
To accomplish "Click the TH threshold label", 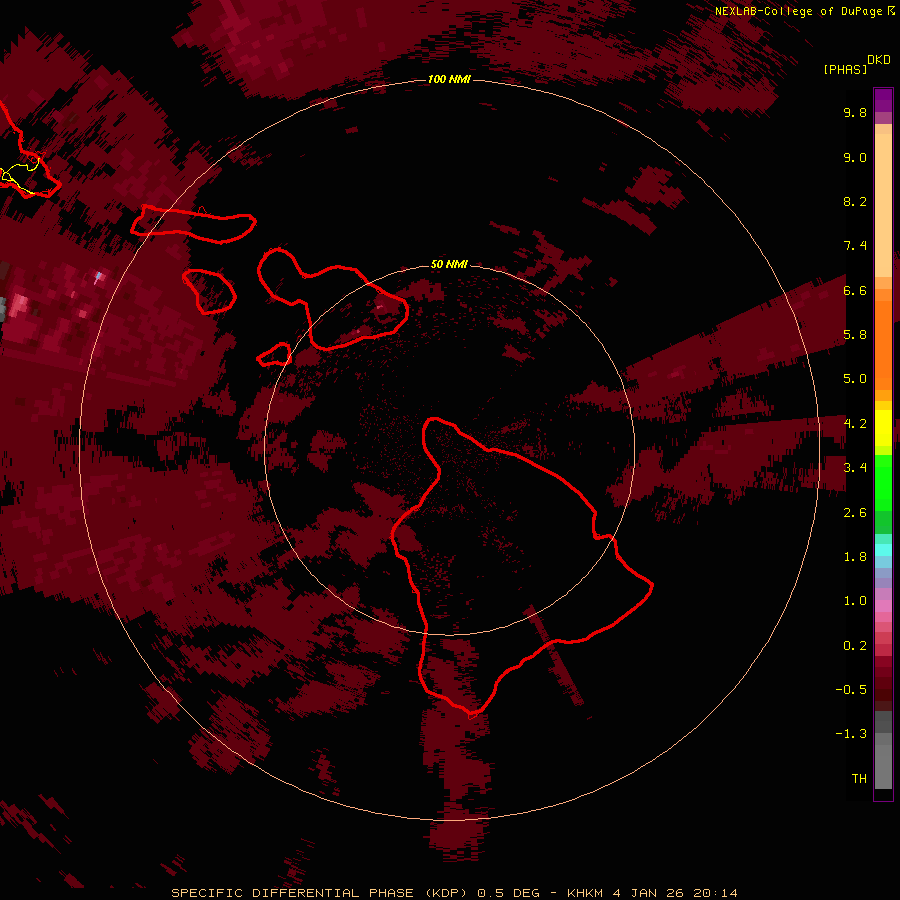I will pyautogui.click(x=859, y=779).
